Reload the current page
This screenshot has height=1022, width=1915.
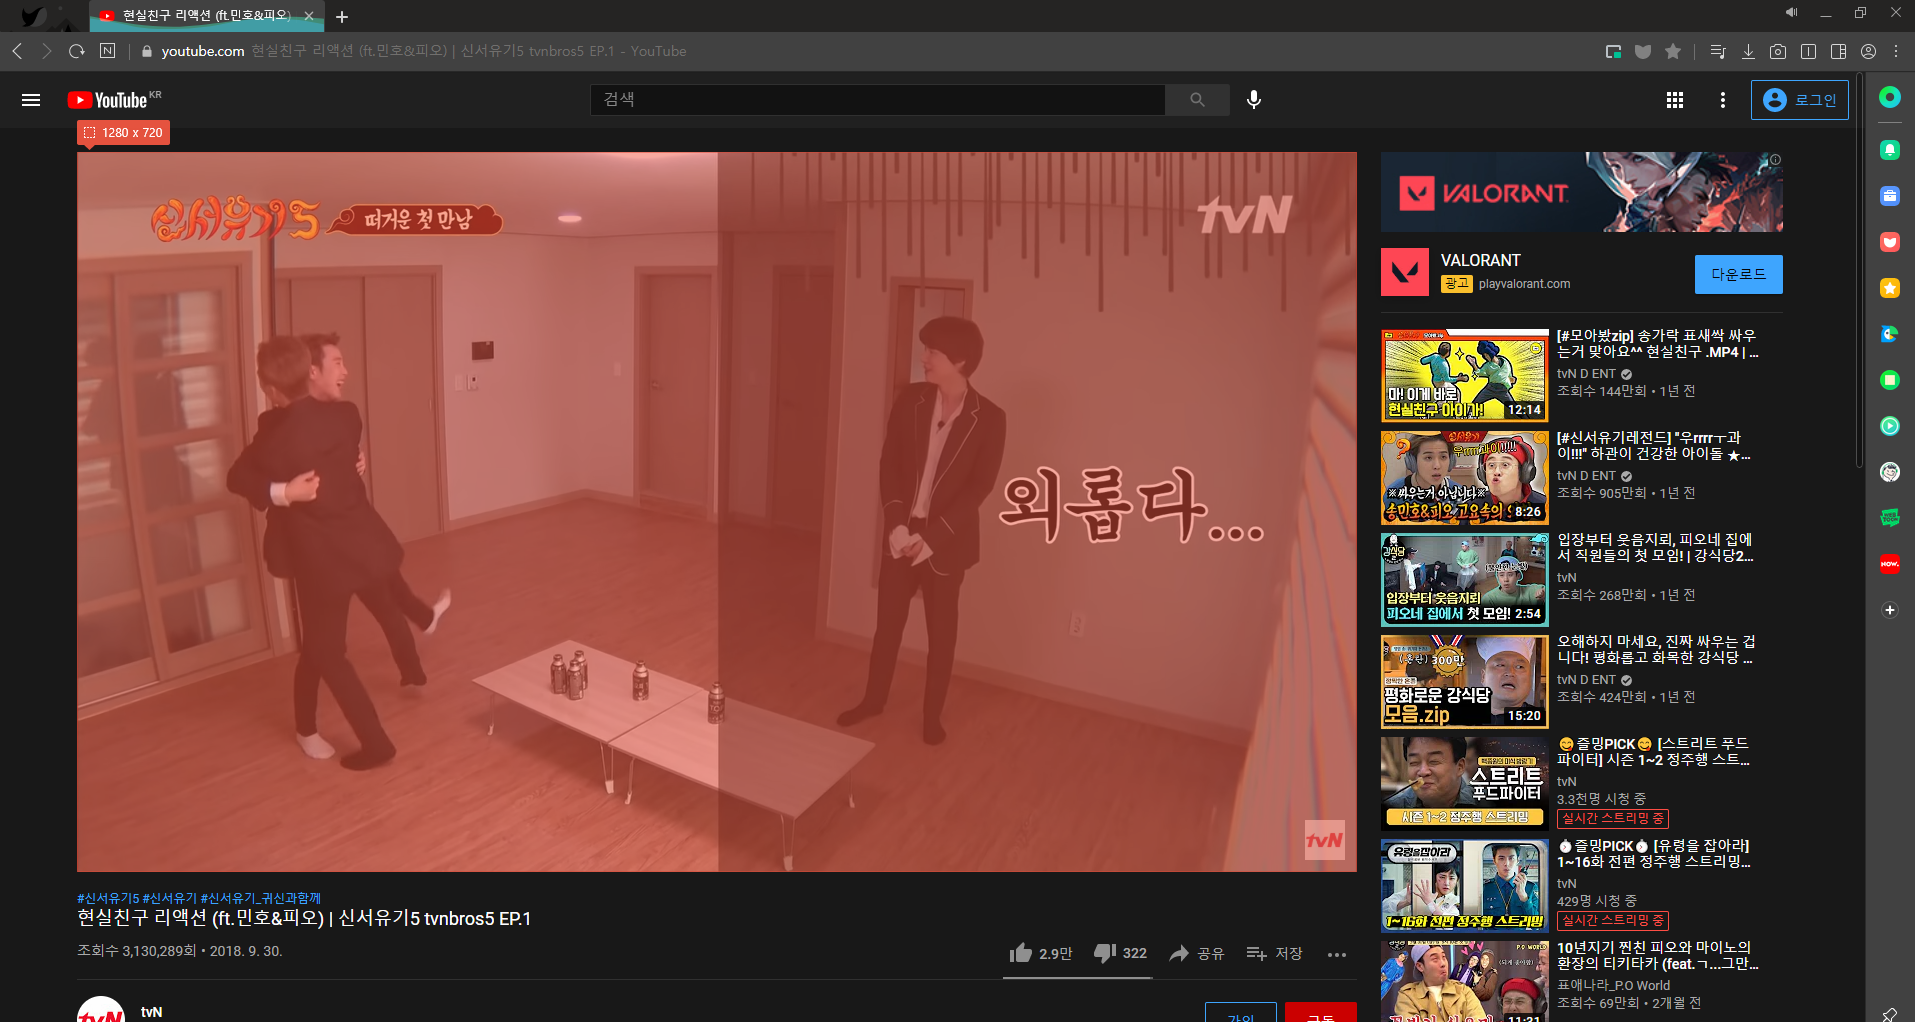77,51
